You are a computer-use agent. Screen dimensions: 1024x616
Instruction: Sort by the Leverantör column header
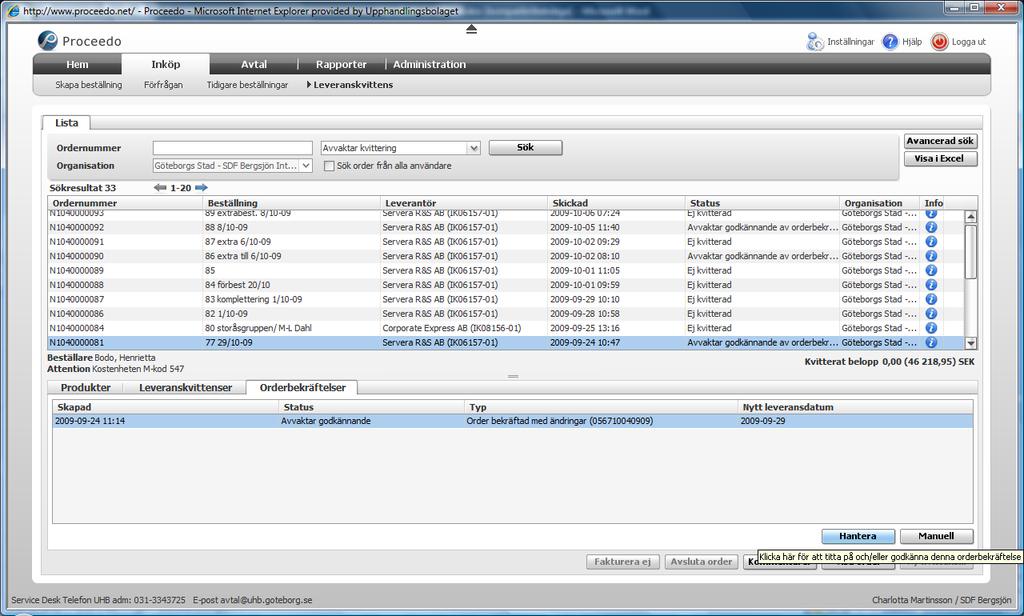[x=464, y=203]
